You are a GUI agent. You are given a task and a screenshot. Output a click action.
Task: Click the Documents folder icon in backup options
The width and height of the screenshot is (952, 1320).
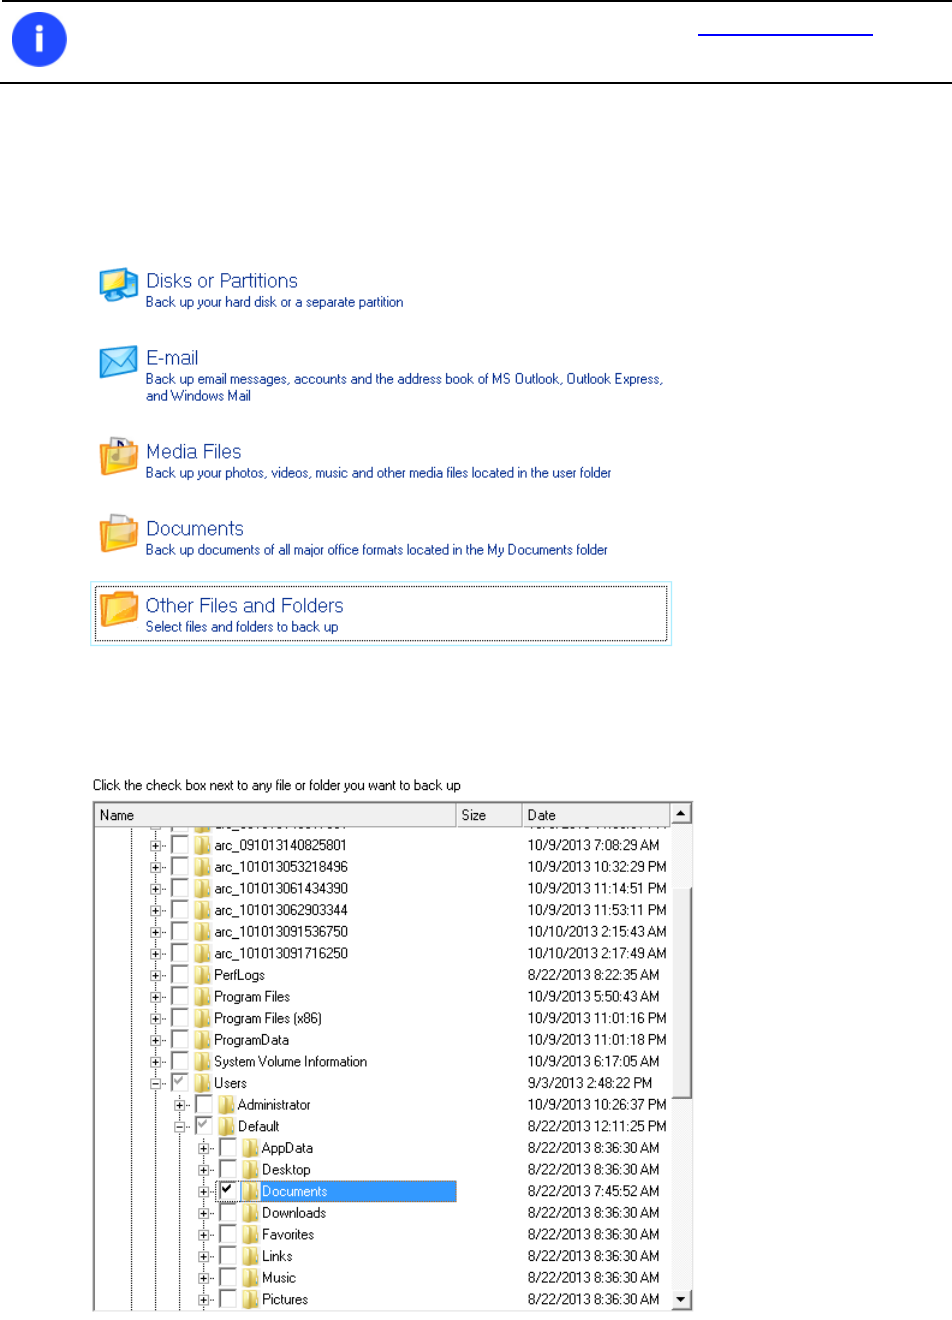[x=119, y=533]
